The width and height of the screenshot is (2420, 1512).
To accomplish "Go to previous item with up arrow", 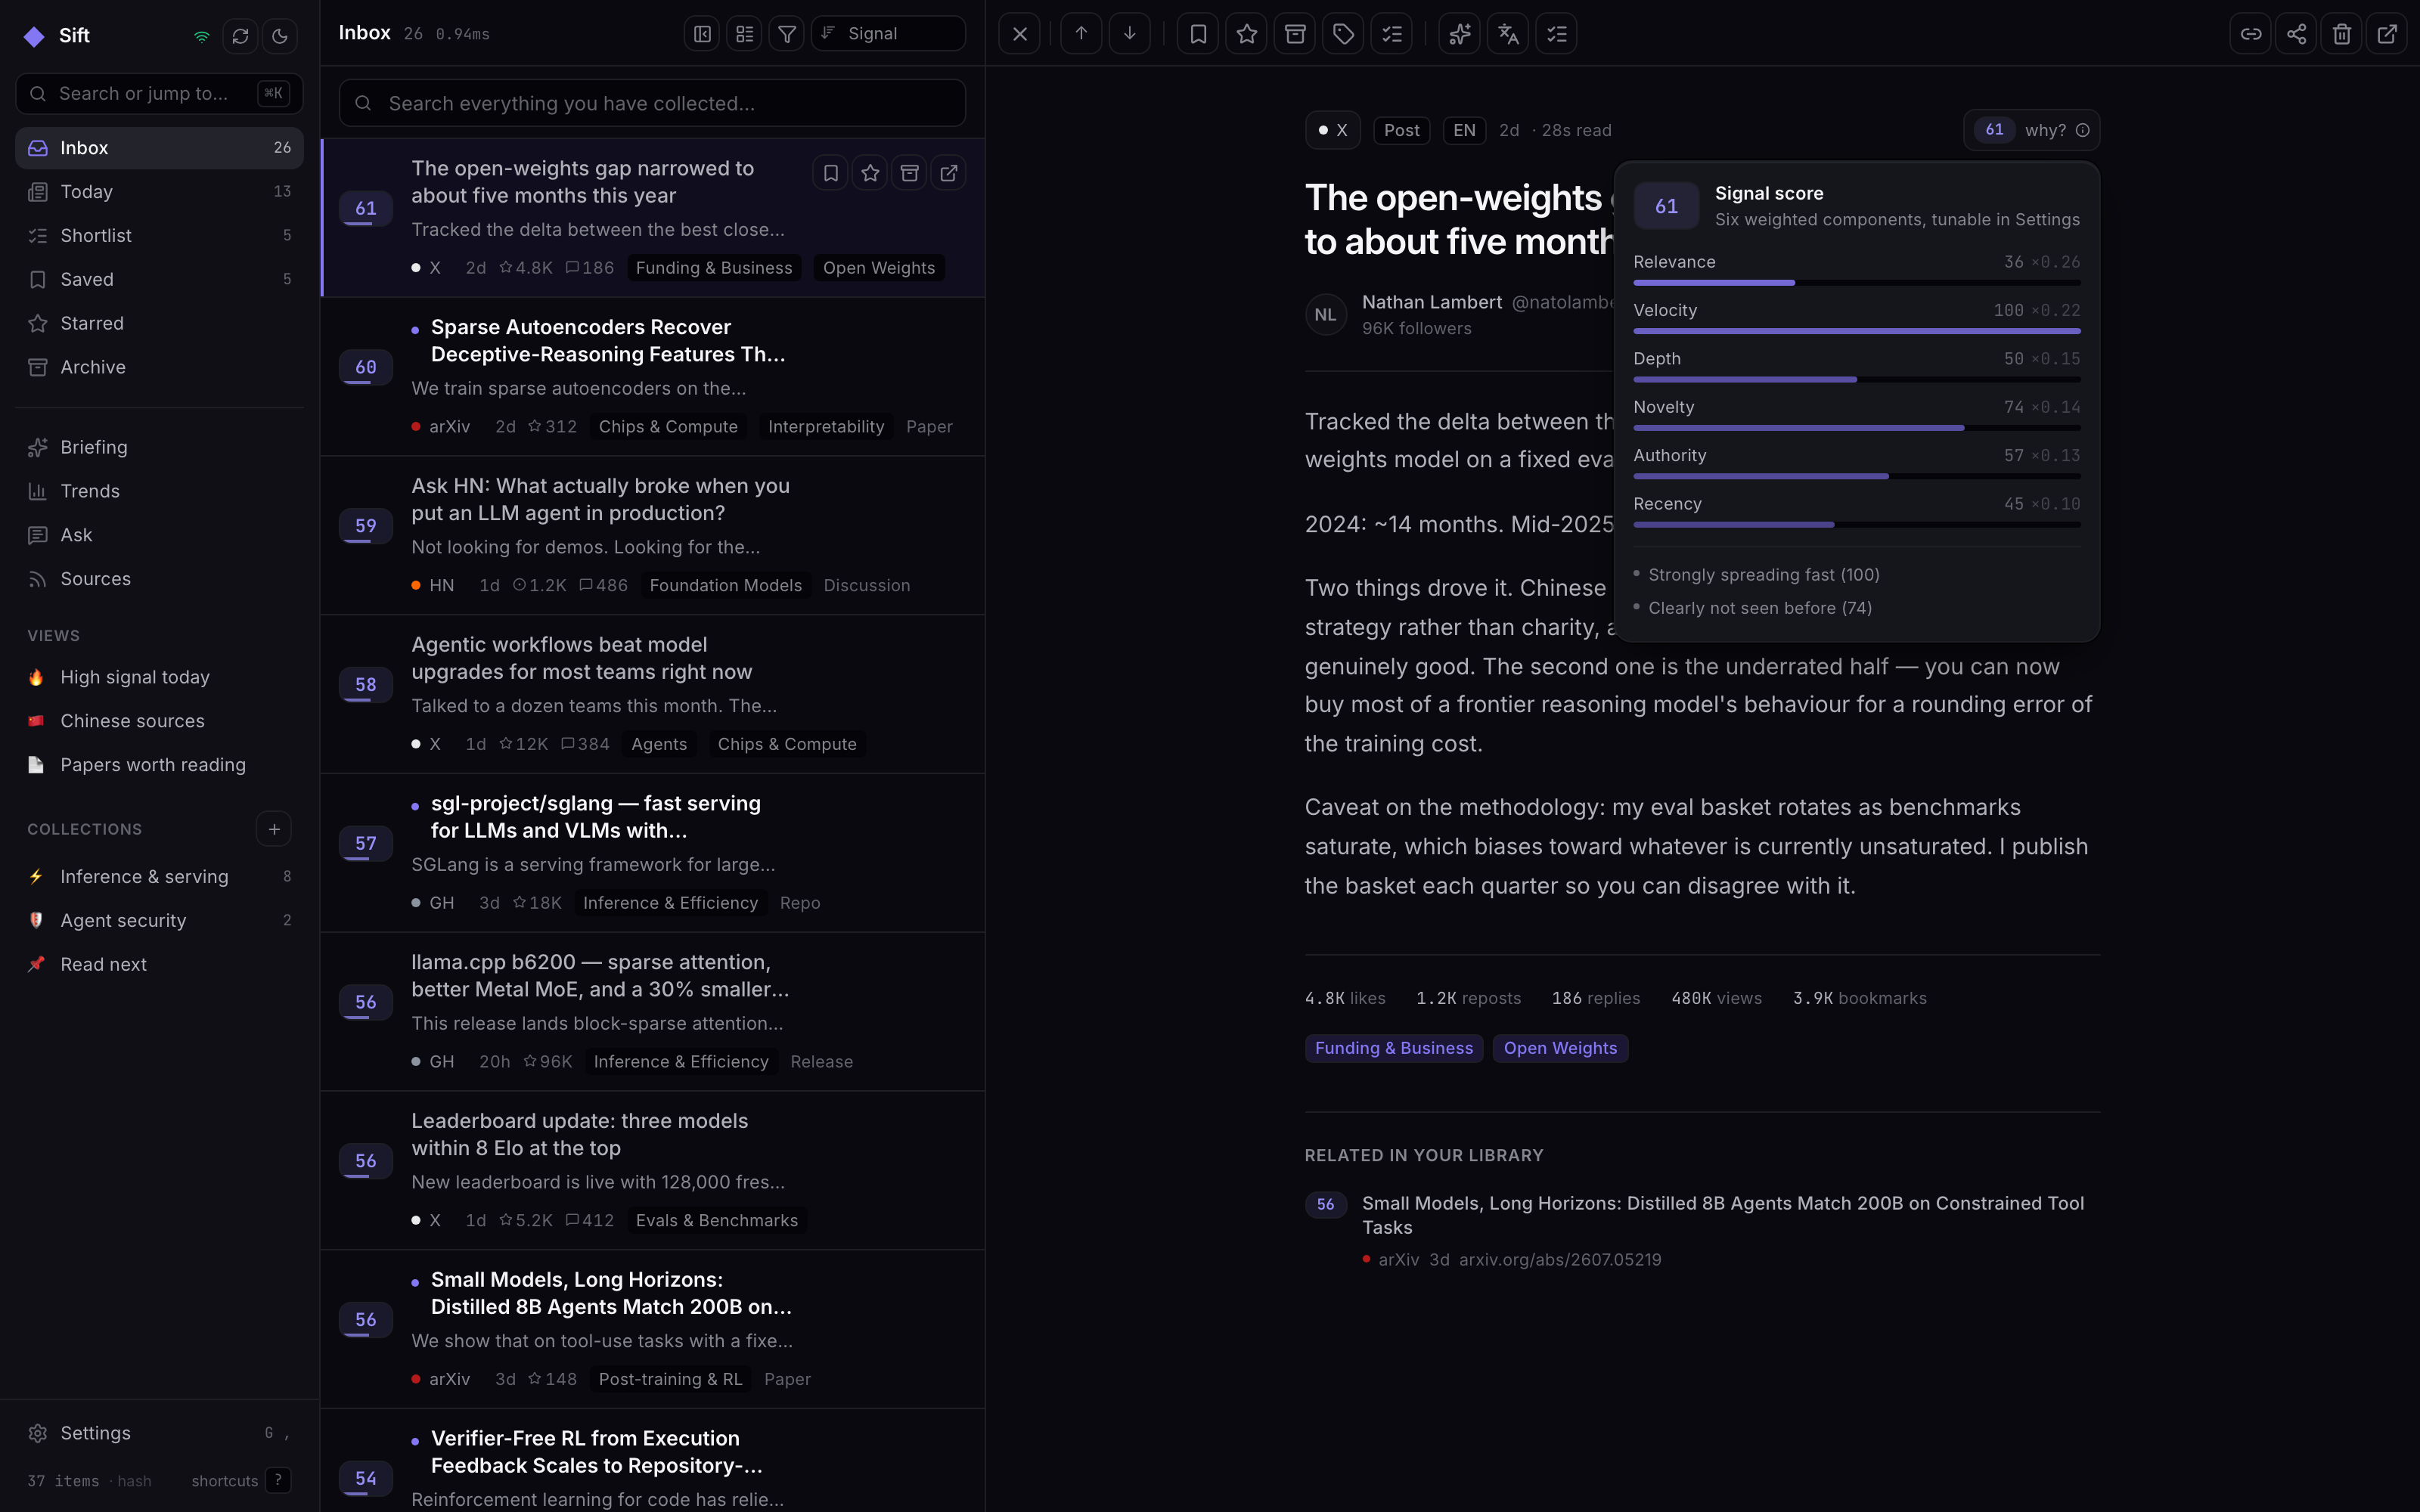I will [x=1081, y=34].
